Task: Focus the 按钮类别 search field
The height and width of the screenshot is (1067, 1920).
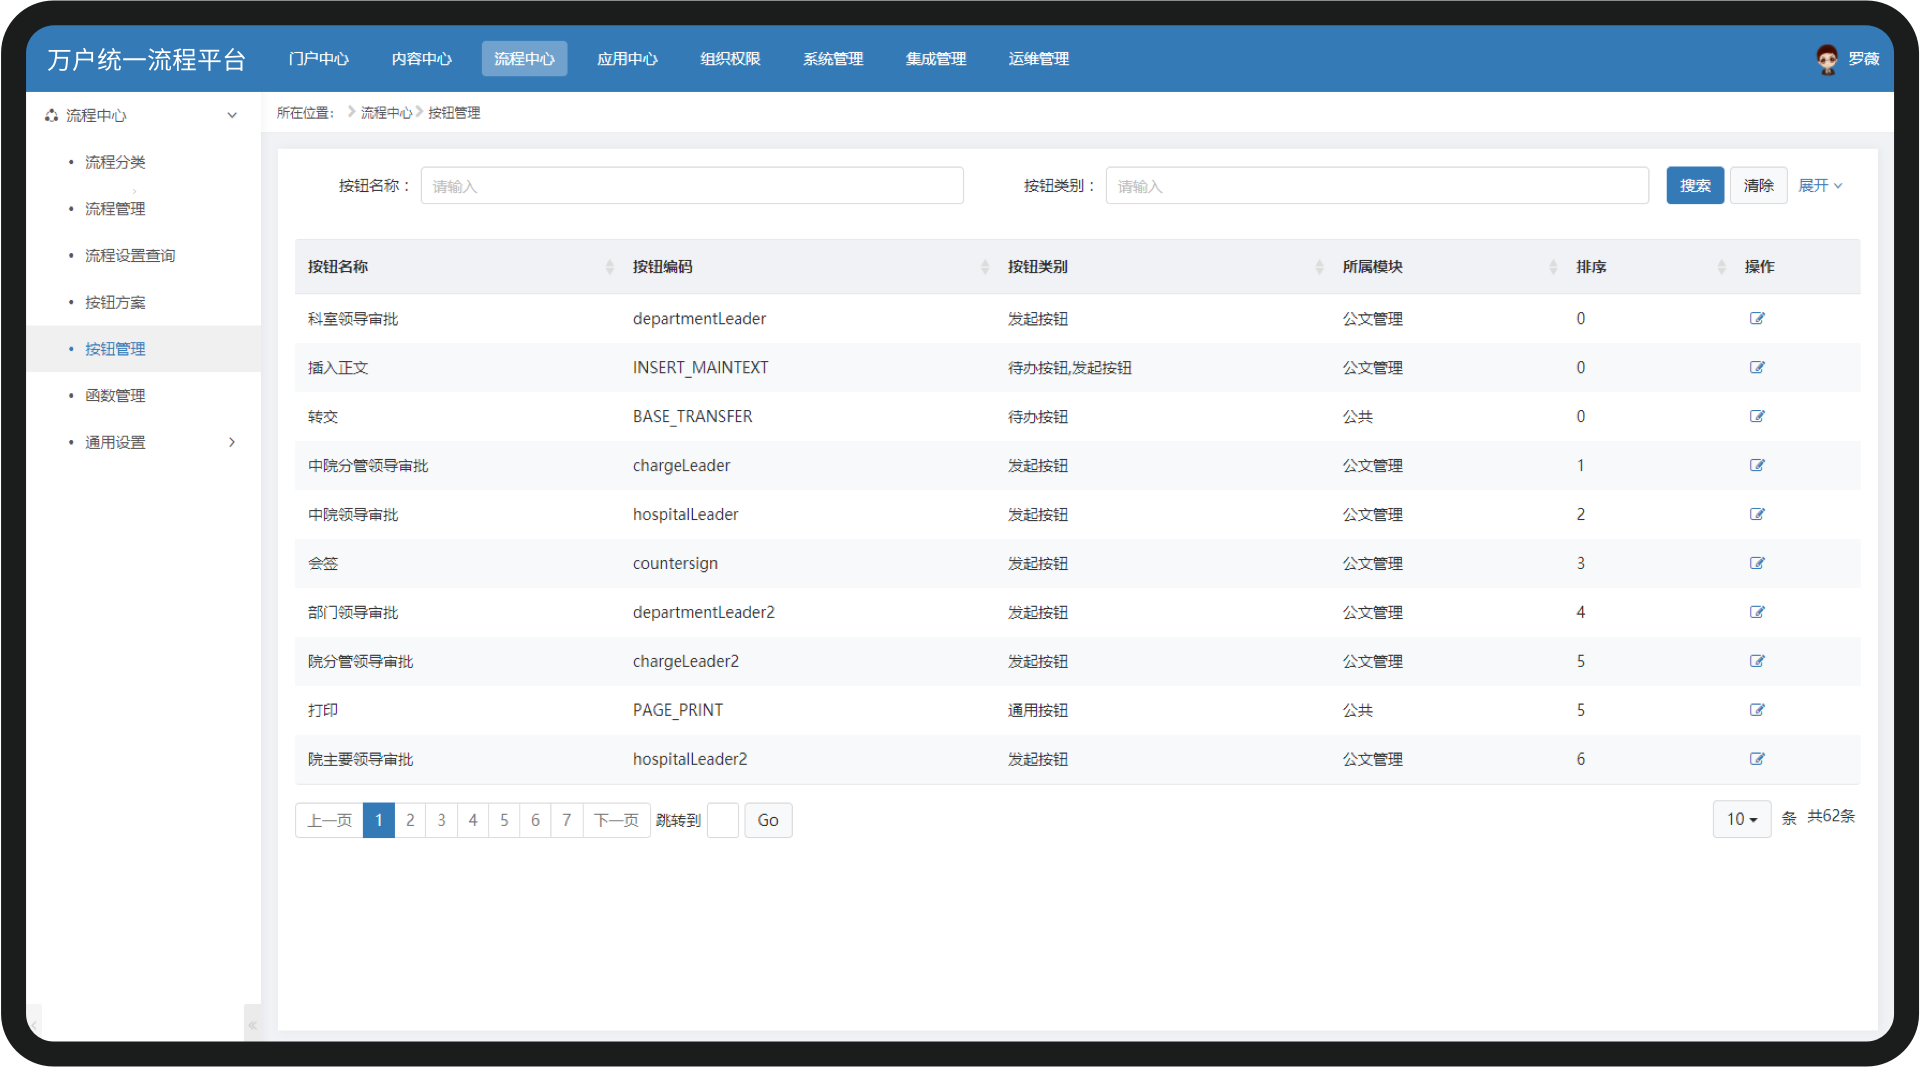Action: [1377, 186]
